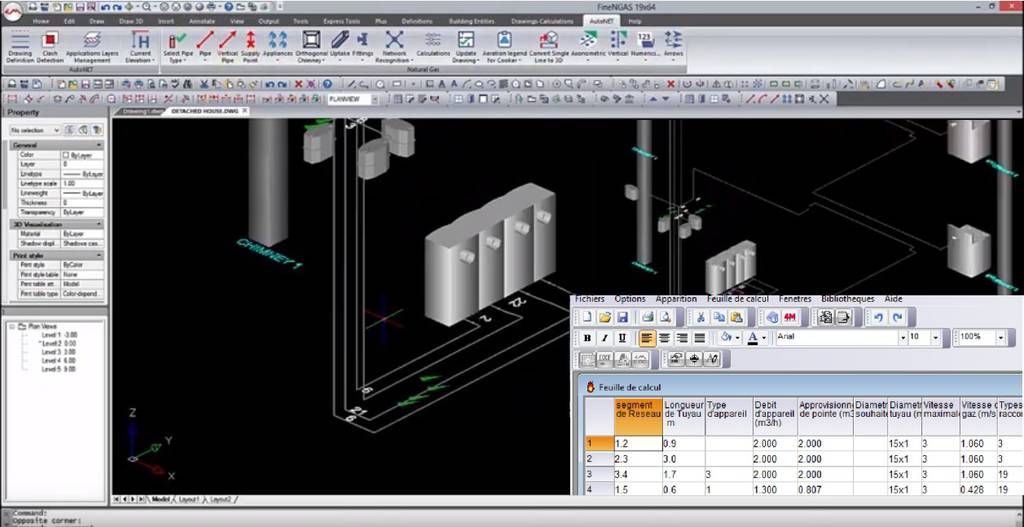Image resolution: width=1024 pixels, height=527 pixels.
Task: Click the 4M icon in calculation toolbar
Action: (790, 317)
